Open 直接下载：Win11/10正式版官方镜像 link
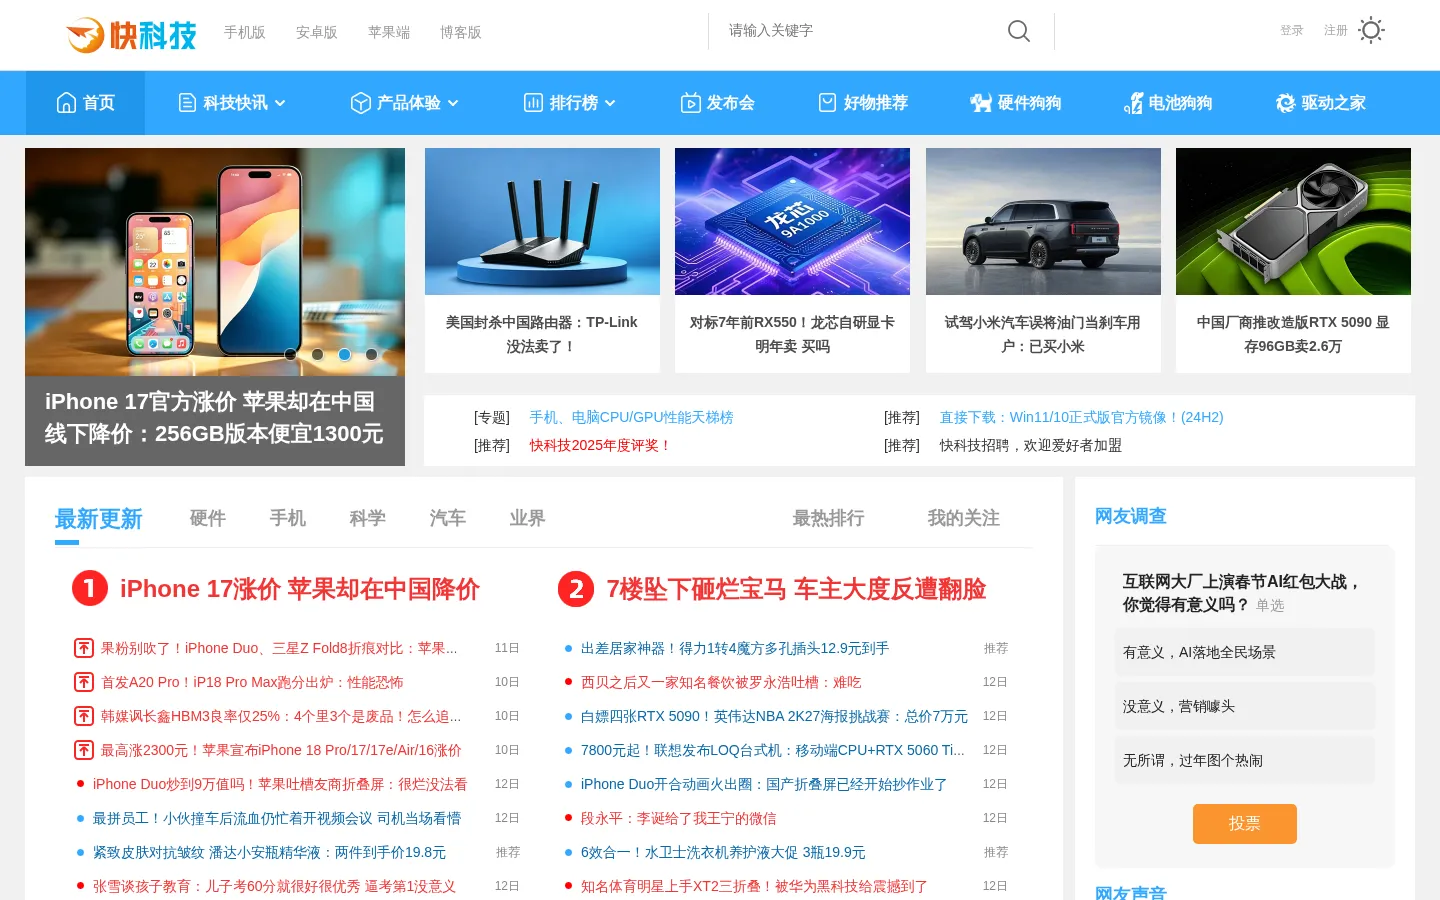The height and width of the screenshot is (900, 1440). tap(1081, 417)
